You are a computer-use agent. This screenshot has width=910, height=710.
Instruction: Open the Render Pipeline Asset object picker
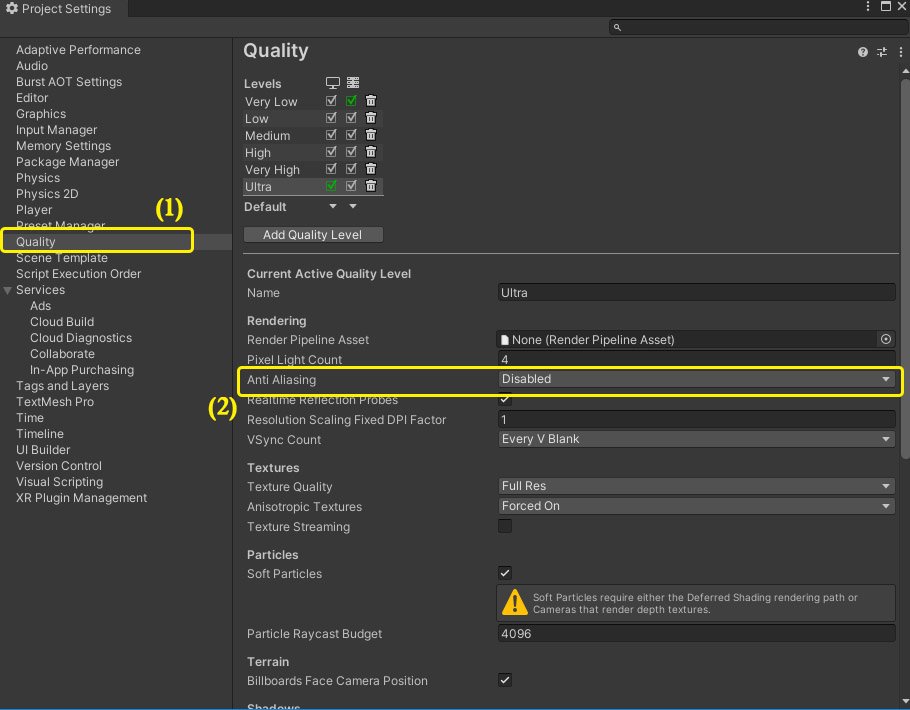tap(885, 340)
